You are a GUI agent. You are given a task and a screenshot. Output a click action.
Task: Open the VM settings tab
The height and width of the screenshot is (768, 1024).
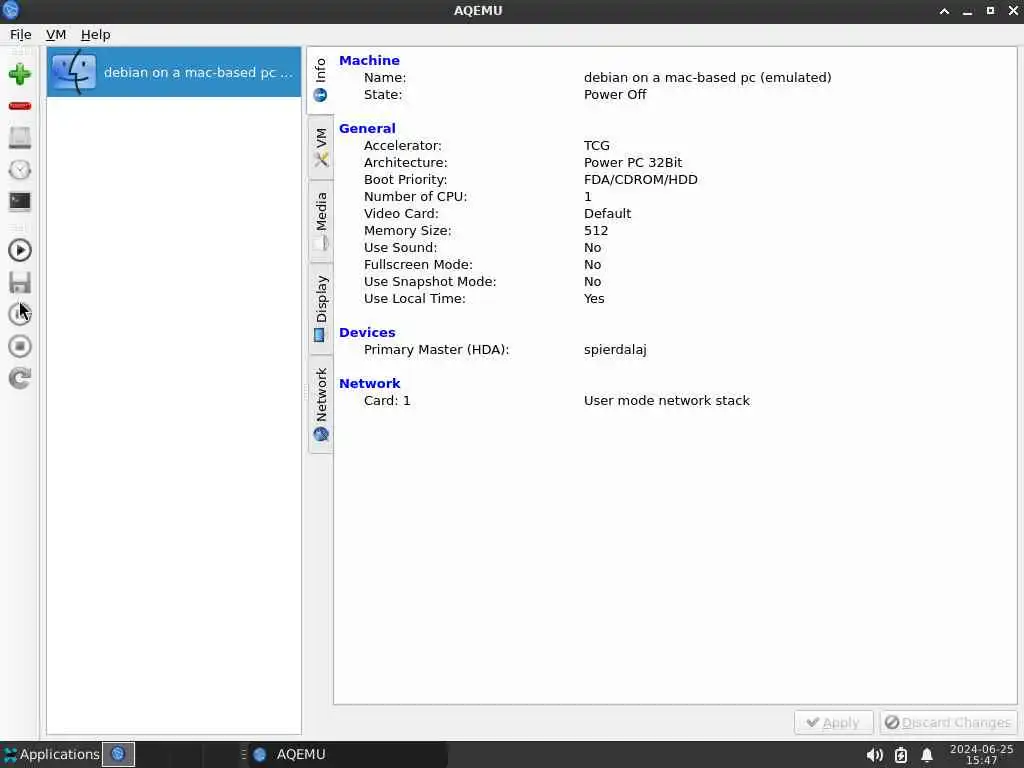click(x=321, y=148)
